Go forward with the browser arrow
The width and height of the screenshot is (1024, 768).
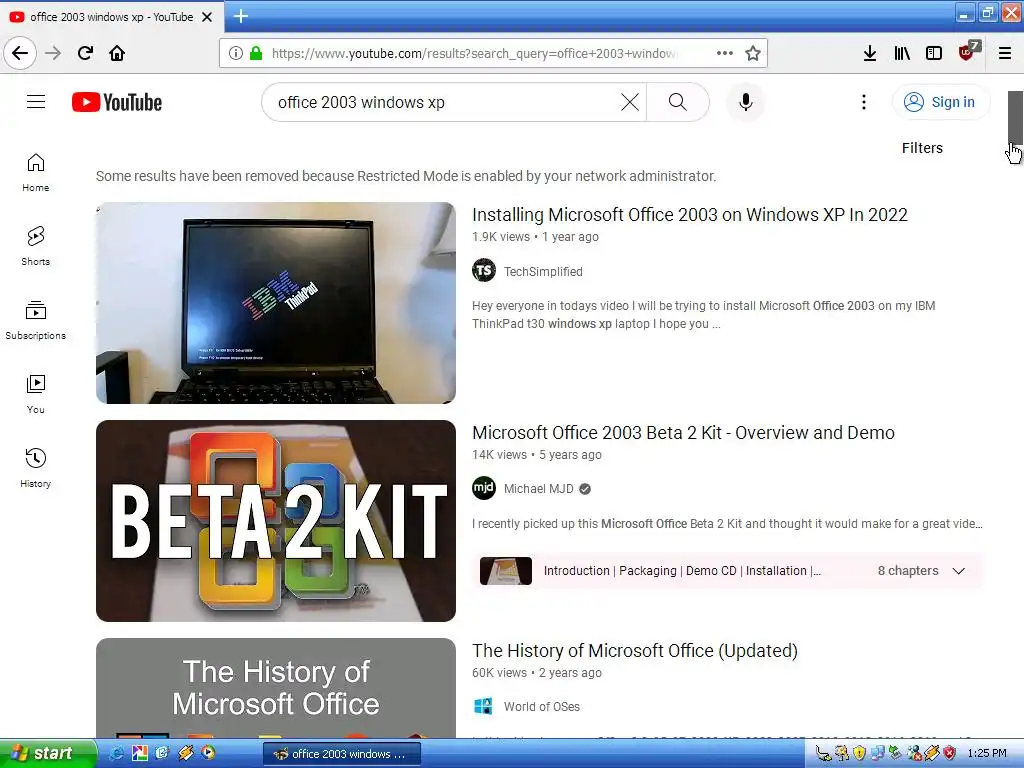pyautogui.click(x=53, y=53)
